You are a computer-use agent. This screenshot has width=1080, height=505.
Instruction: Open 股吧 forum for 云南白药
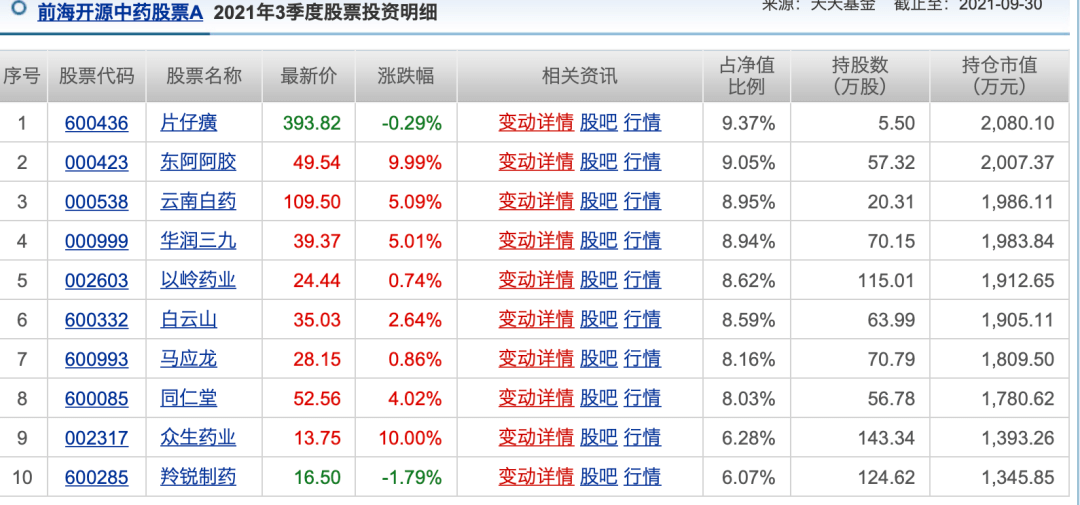[599, 202]
